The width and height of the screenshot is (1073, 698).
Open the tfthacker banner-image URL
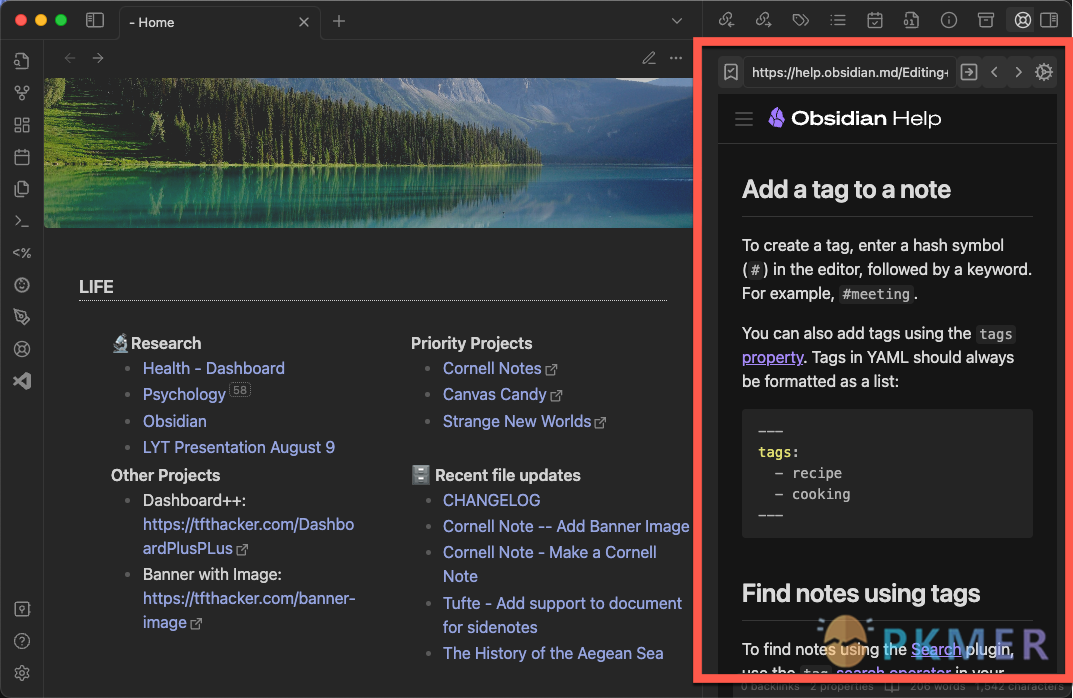pos(249,610)
